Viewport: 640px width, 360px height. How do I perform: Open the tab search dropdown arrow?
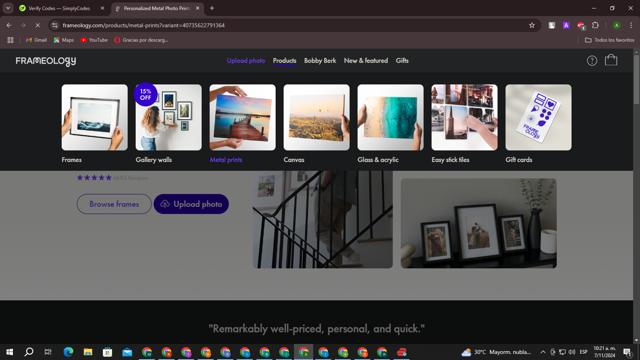(x=8, y=8)
